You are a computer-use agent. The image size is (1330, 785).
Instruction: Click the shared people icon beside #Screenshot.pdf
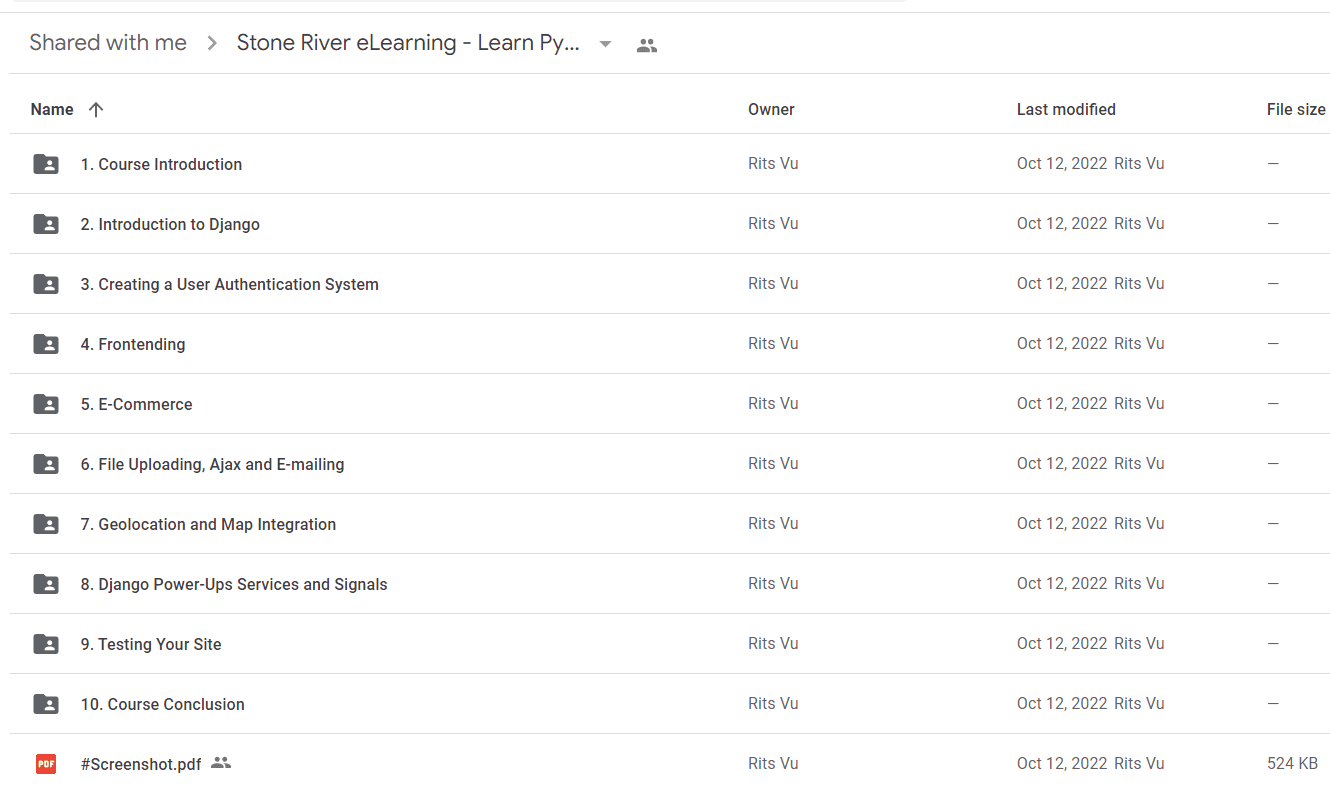pyautogui.click(x=221, y=763)
